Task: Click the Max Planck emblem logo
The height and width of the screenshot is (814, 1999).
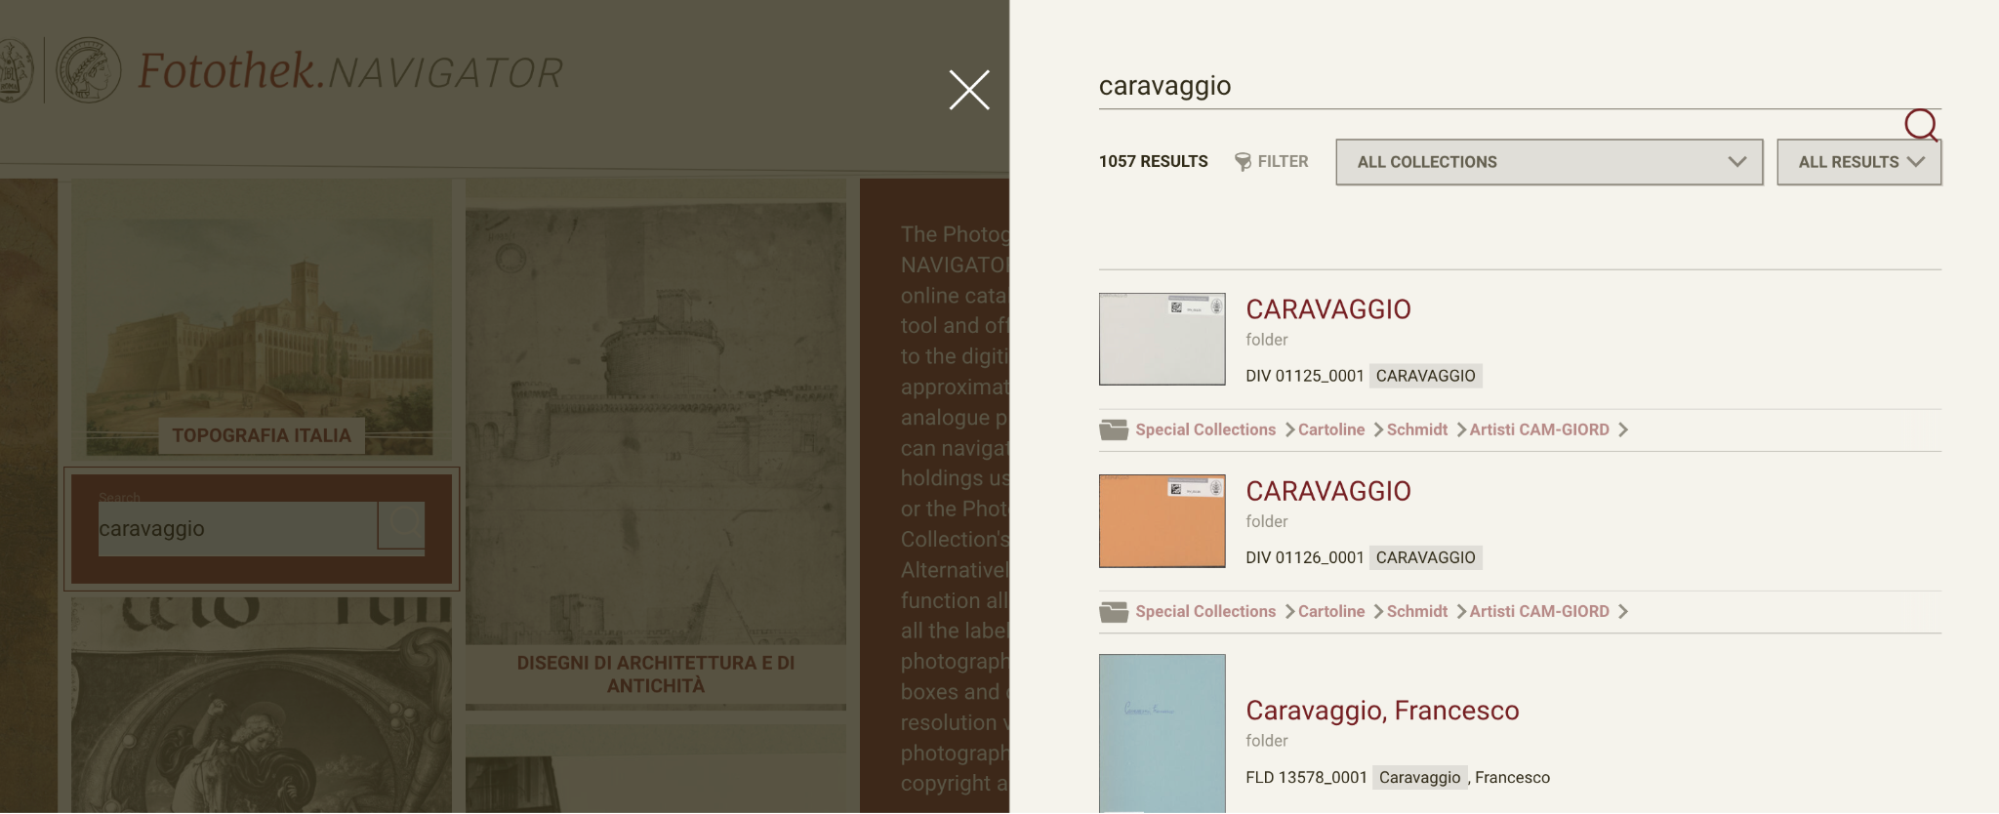Action: [x=88, y=70]
